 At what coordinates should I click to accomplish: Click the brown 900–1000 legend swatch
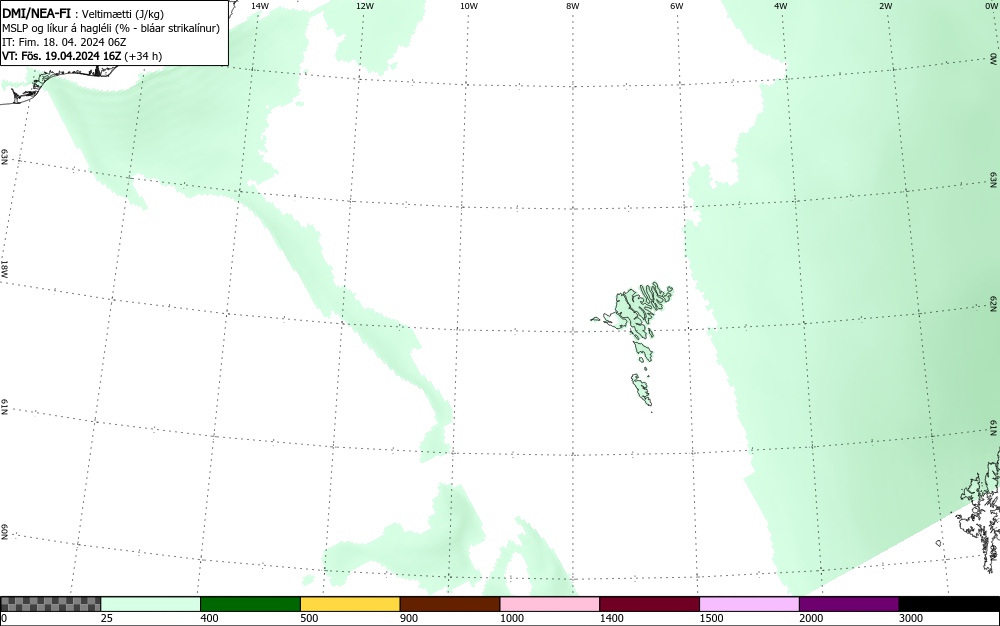(450, 604)
